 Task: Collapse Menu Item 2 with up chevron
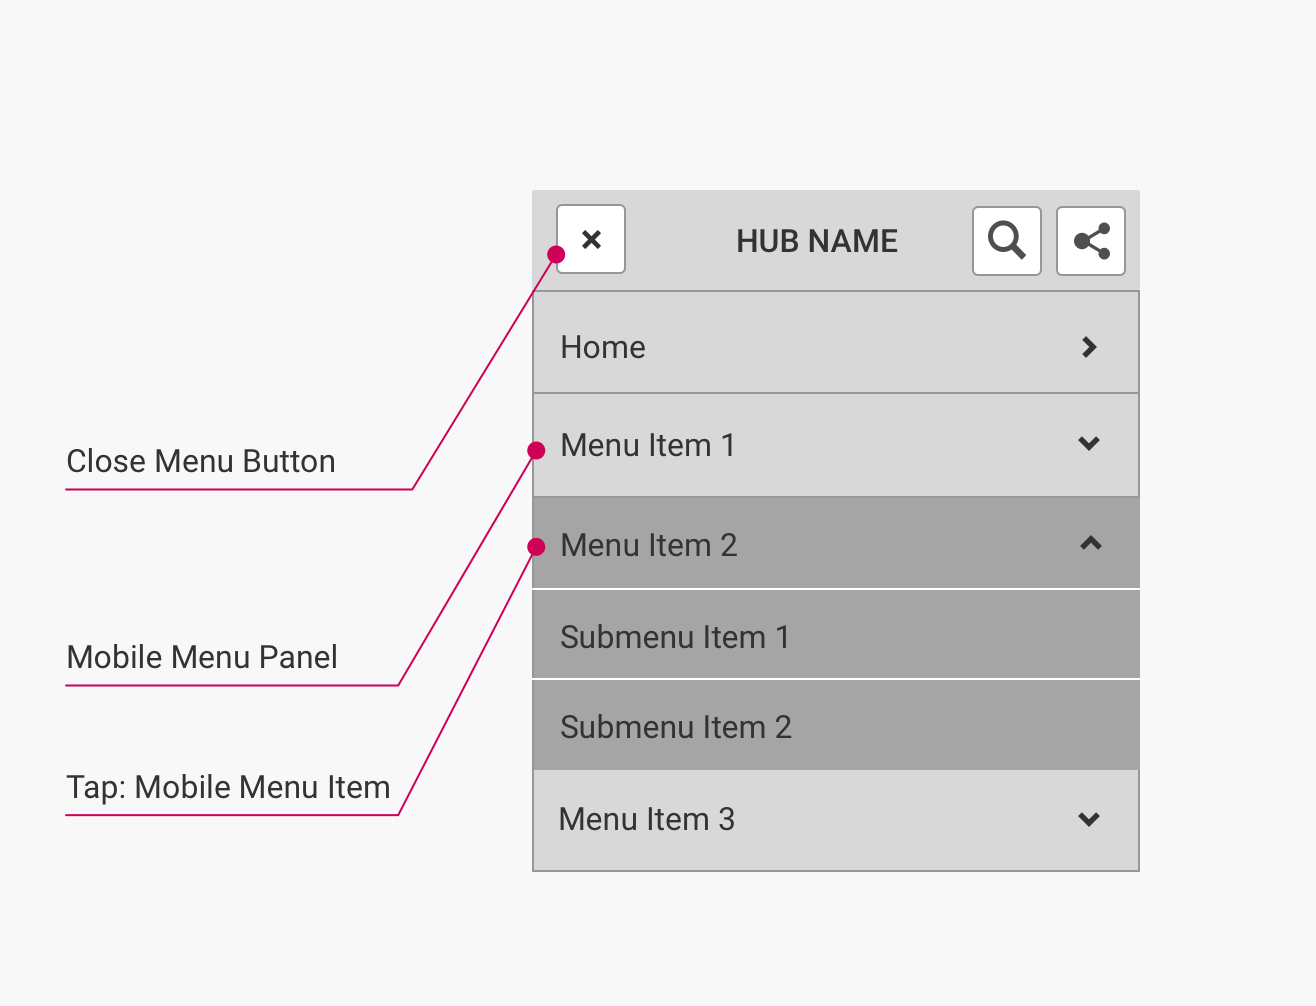coord(1090,543)
